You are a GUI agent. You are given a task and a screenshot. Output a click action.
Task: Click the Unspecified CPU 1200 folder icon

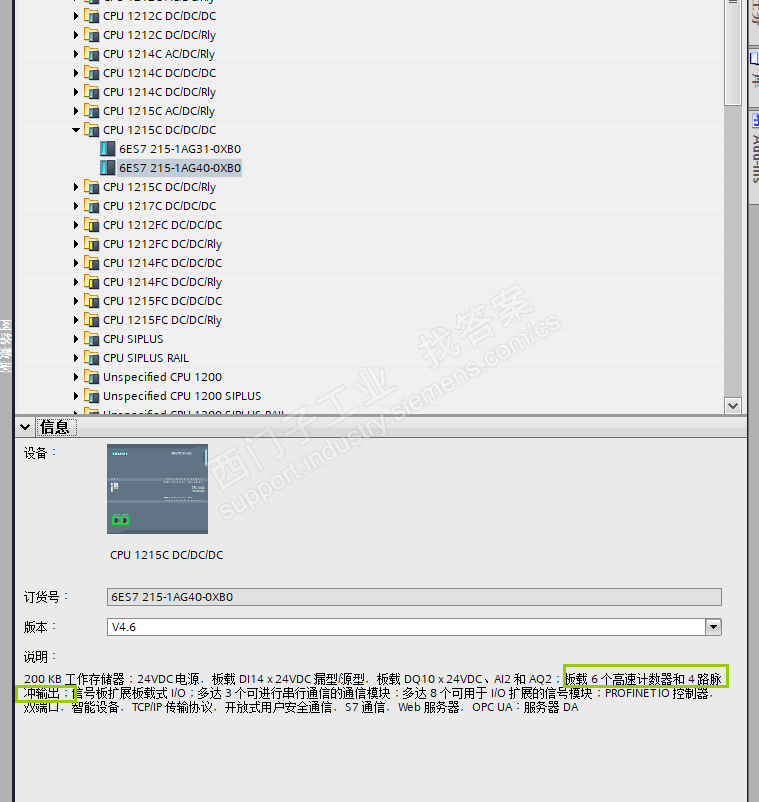tap(92, 377)
